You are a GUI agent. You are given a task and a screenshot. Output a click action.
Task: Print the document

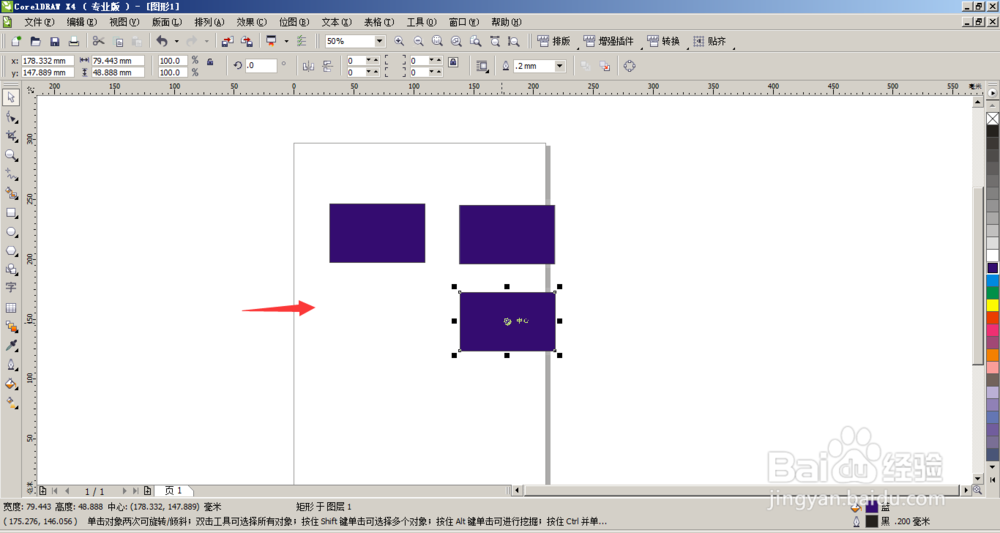click(x=73, y=41)
